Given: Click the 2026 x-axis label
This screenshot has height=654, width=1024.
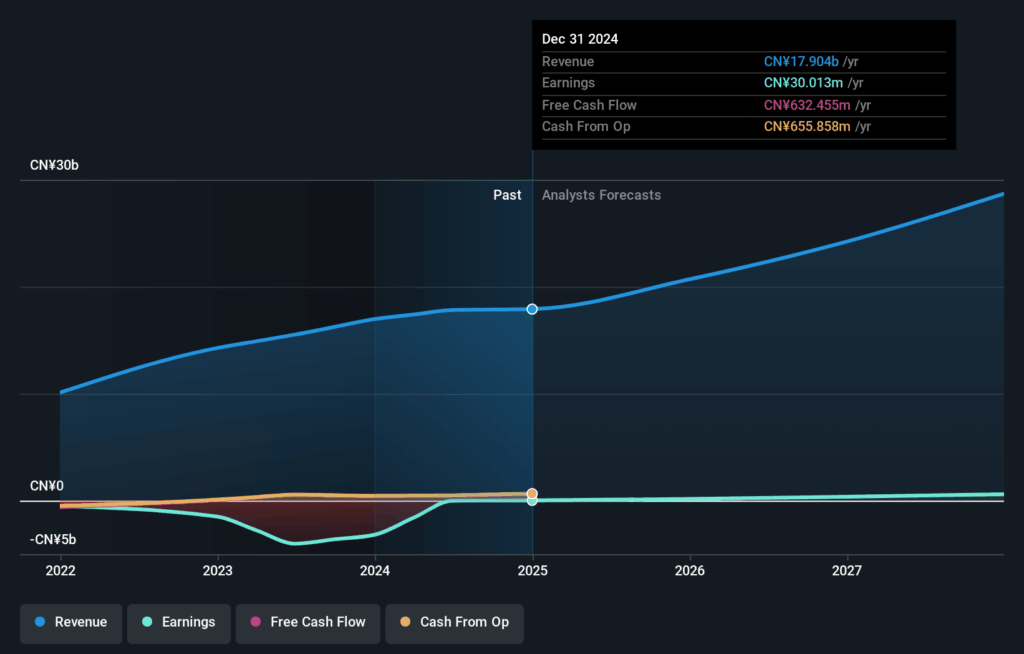Looking at the screenshot, I should point(690,570).
